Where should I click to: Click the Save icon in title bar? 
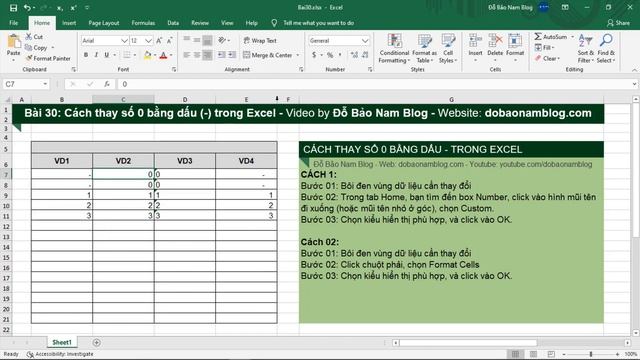pos(13,8)
